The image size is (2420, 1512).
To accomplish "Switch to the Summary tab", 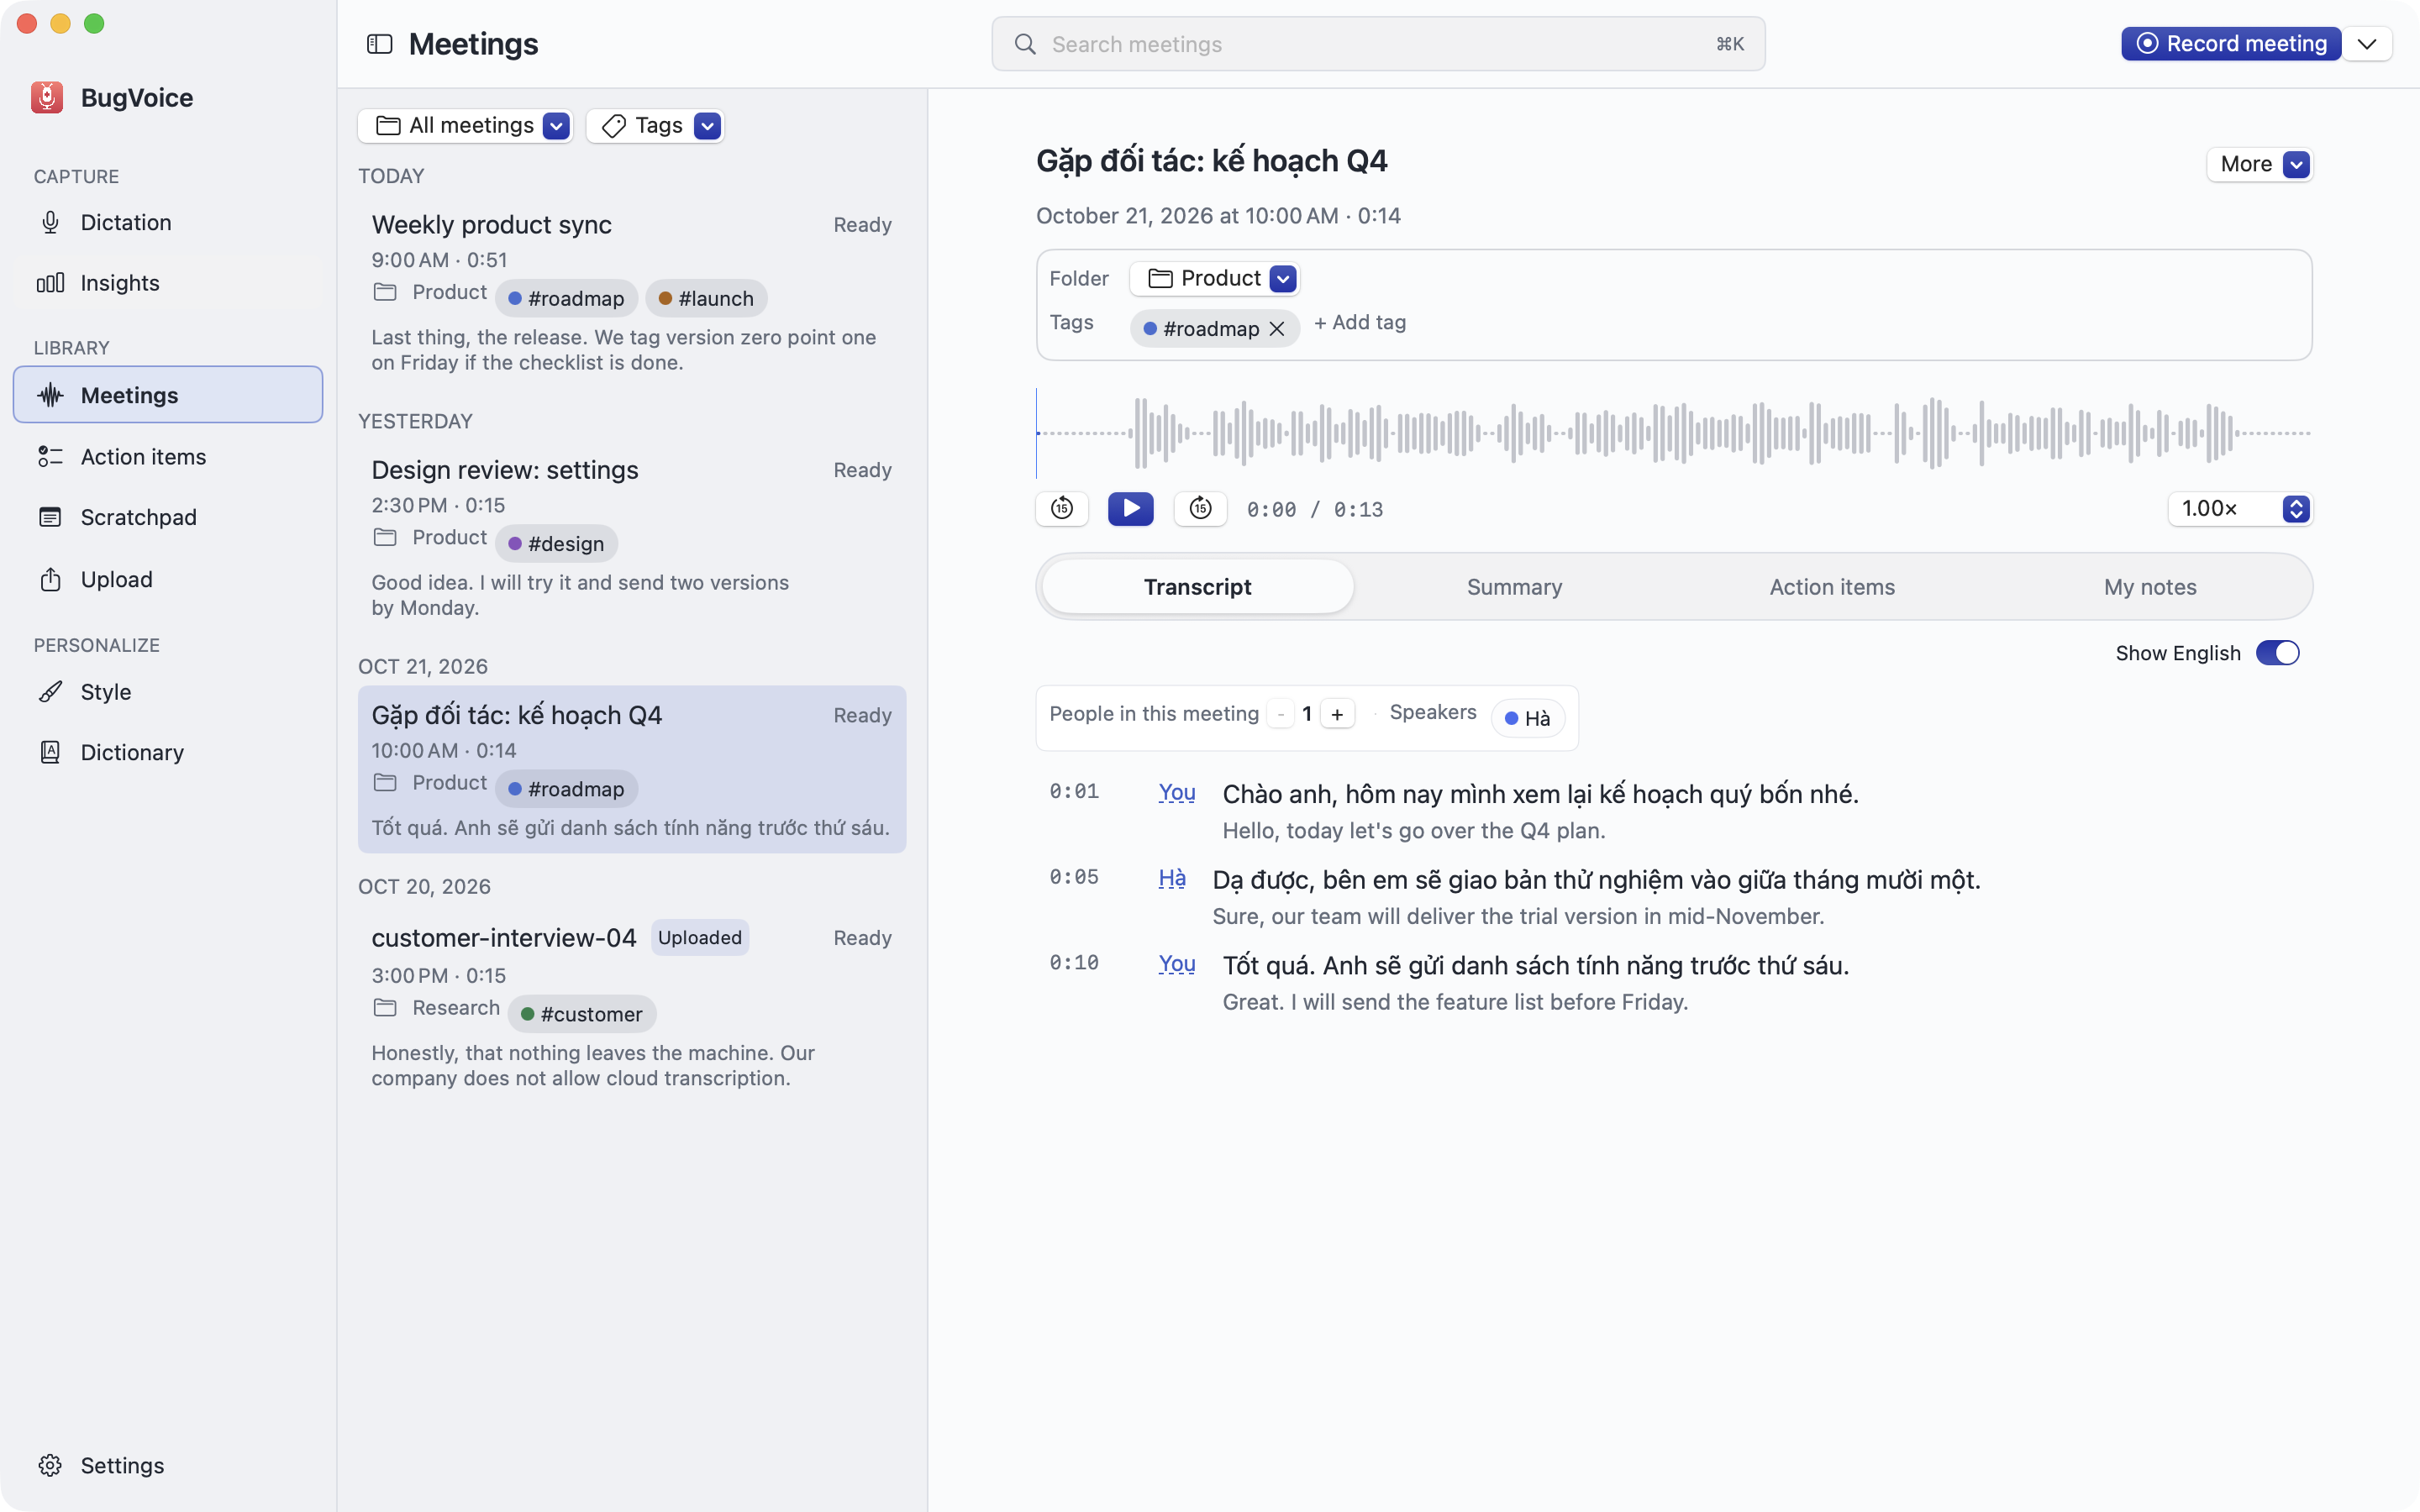I will coord(1514,587).
